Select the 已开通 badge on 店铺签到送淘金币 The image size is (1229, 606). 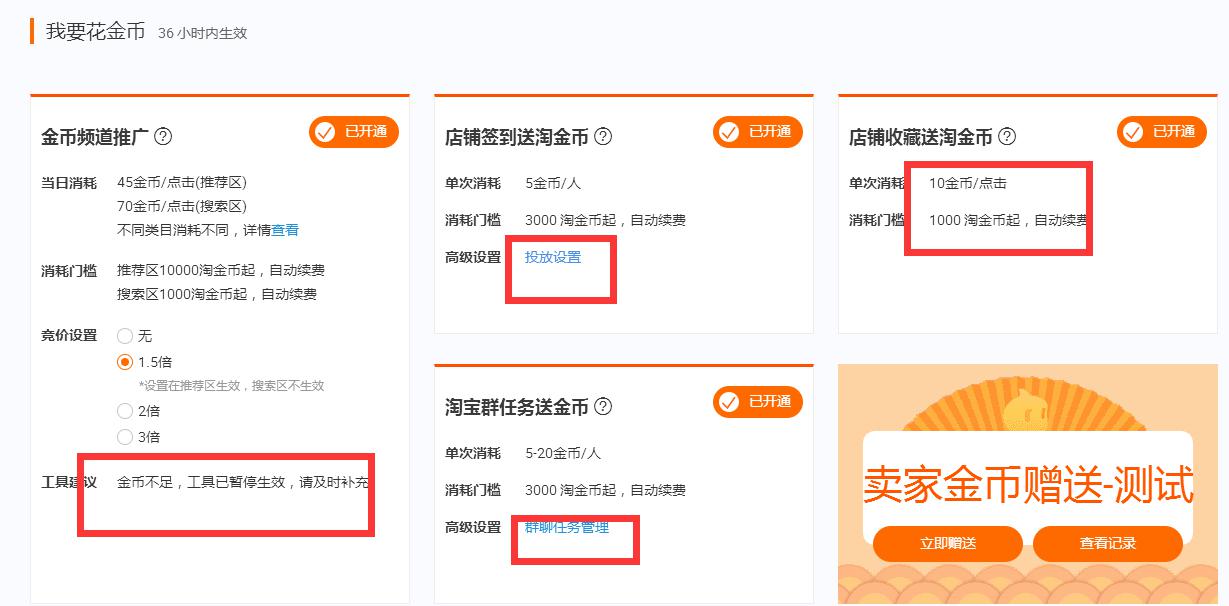757,131
